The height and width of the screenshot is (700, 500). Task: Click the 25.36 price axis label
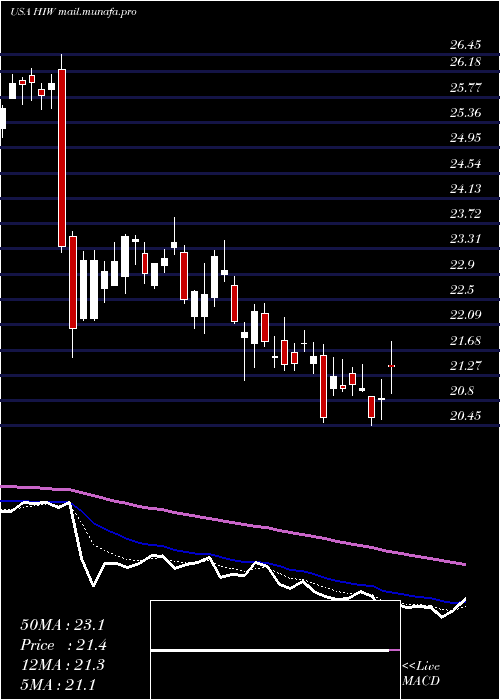(x=466, y=112)
